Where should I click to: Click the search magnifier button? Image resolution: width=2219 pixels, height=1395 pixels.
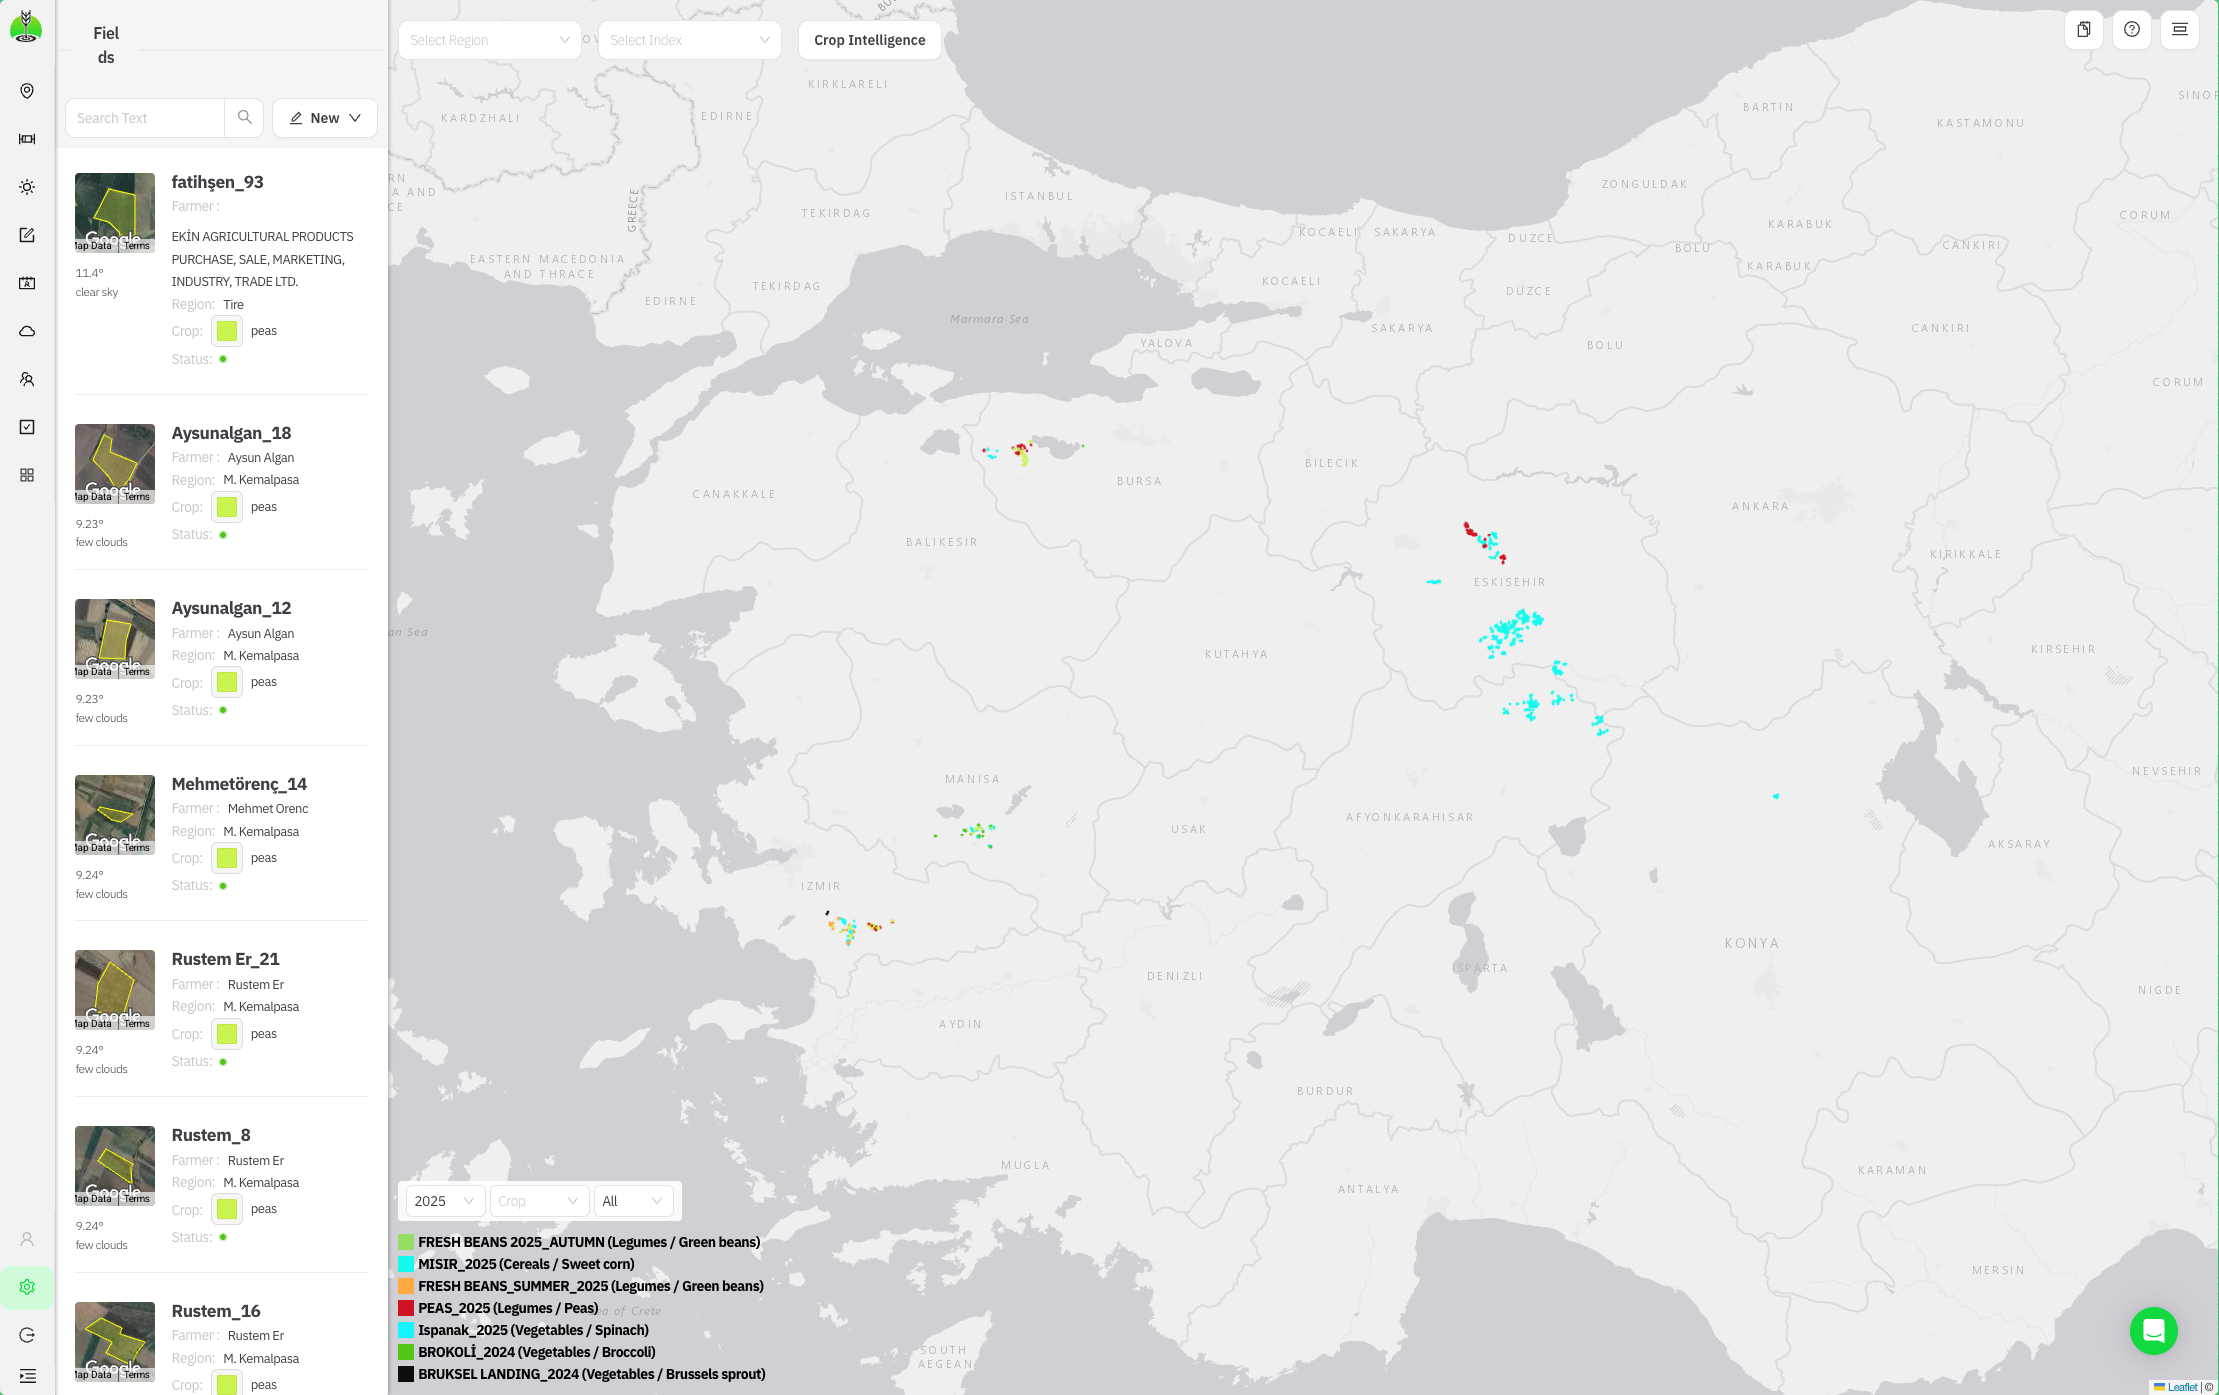click(244, 118)
